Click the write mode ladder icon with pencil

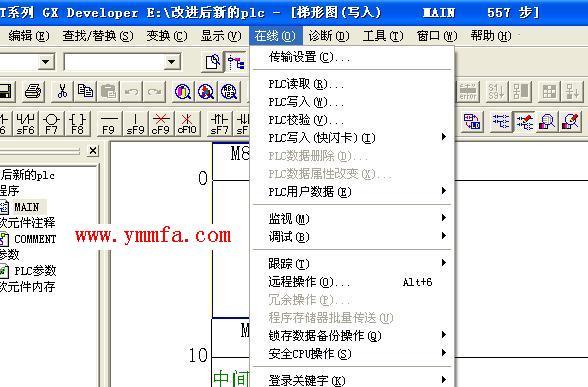524,122
